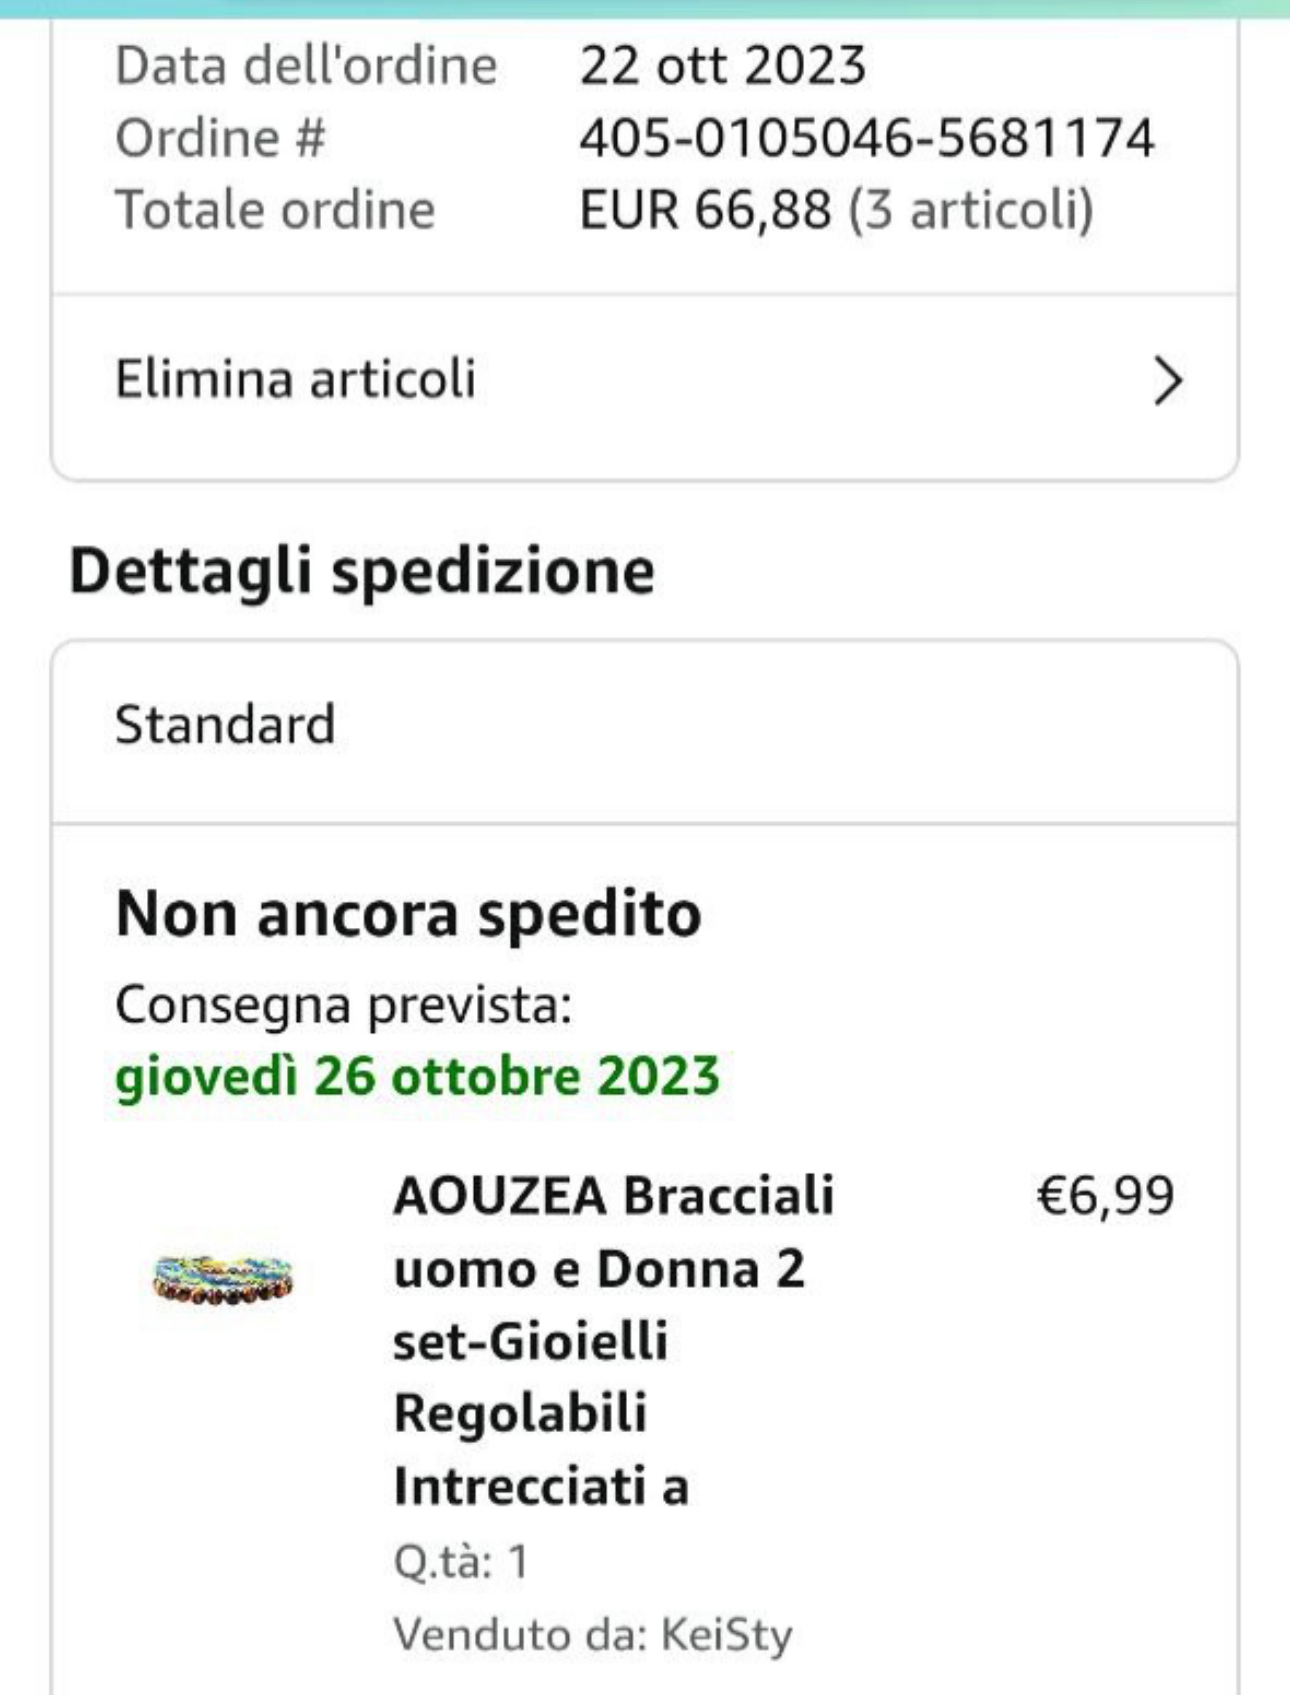Click the Consegna prevista label

click(343, 1004)
